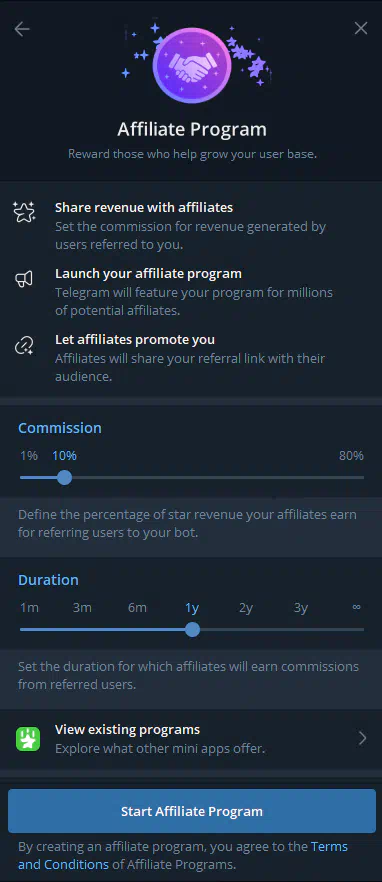This screenshot has width=382, height=882.
Task: Open View existing programs row
Action: (191, 739)
